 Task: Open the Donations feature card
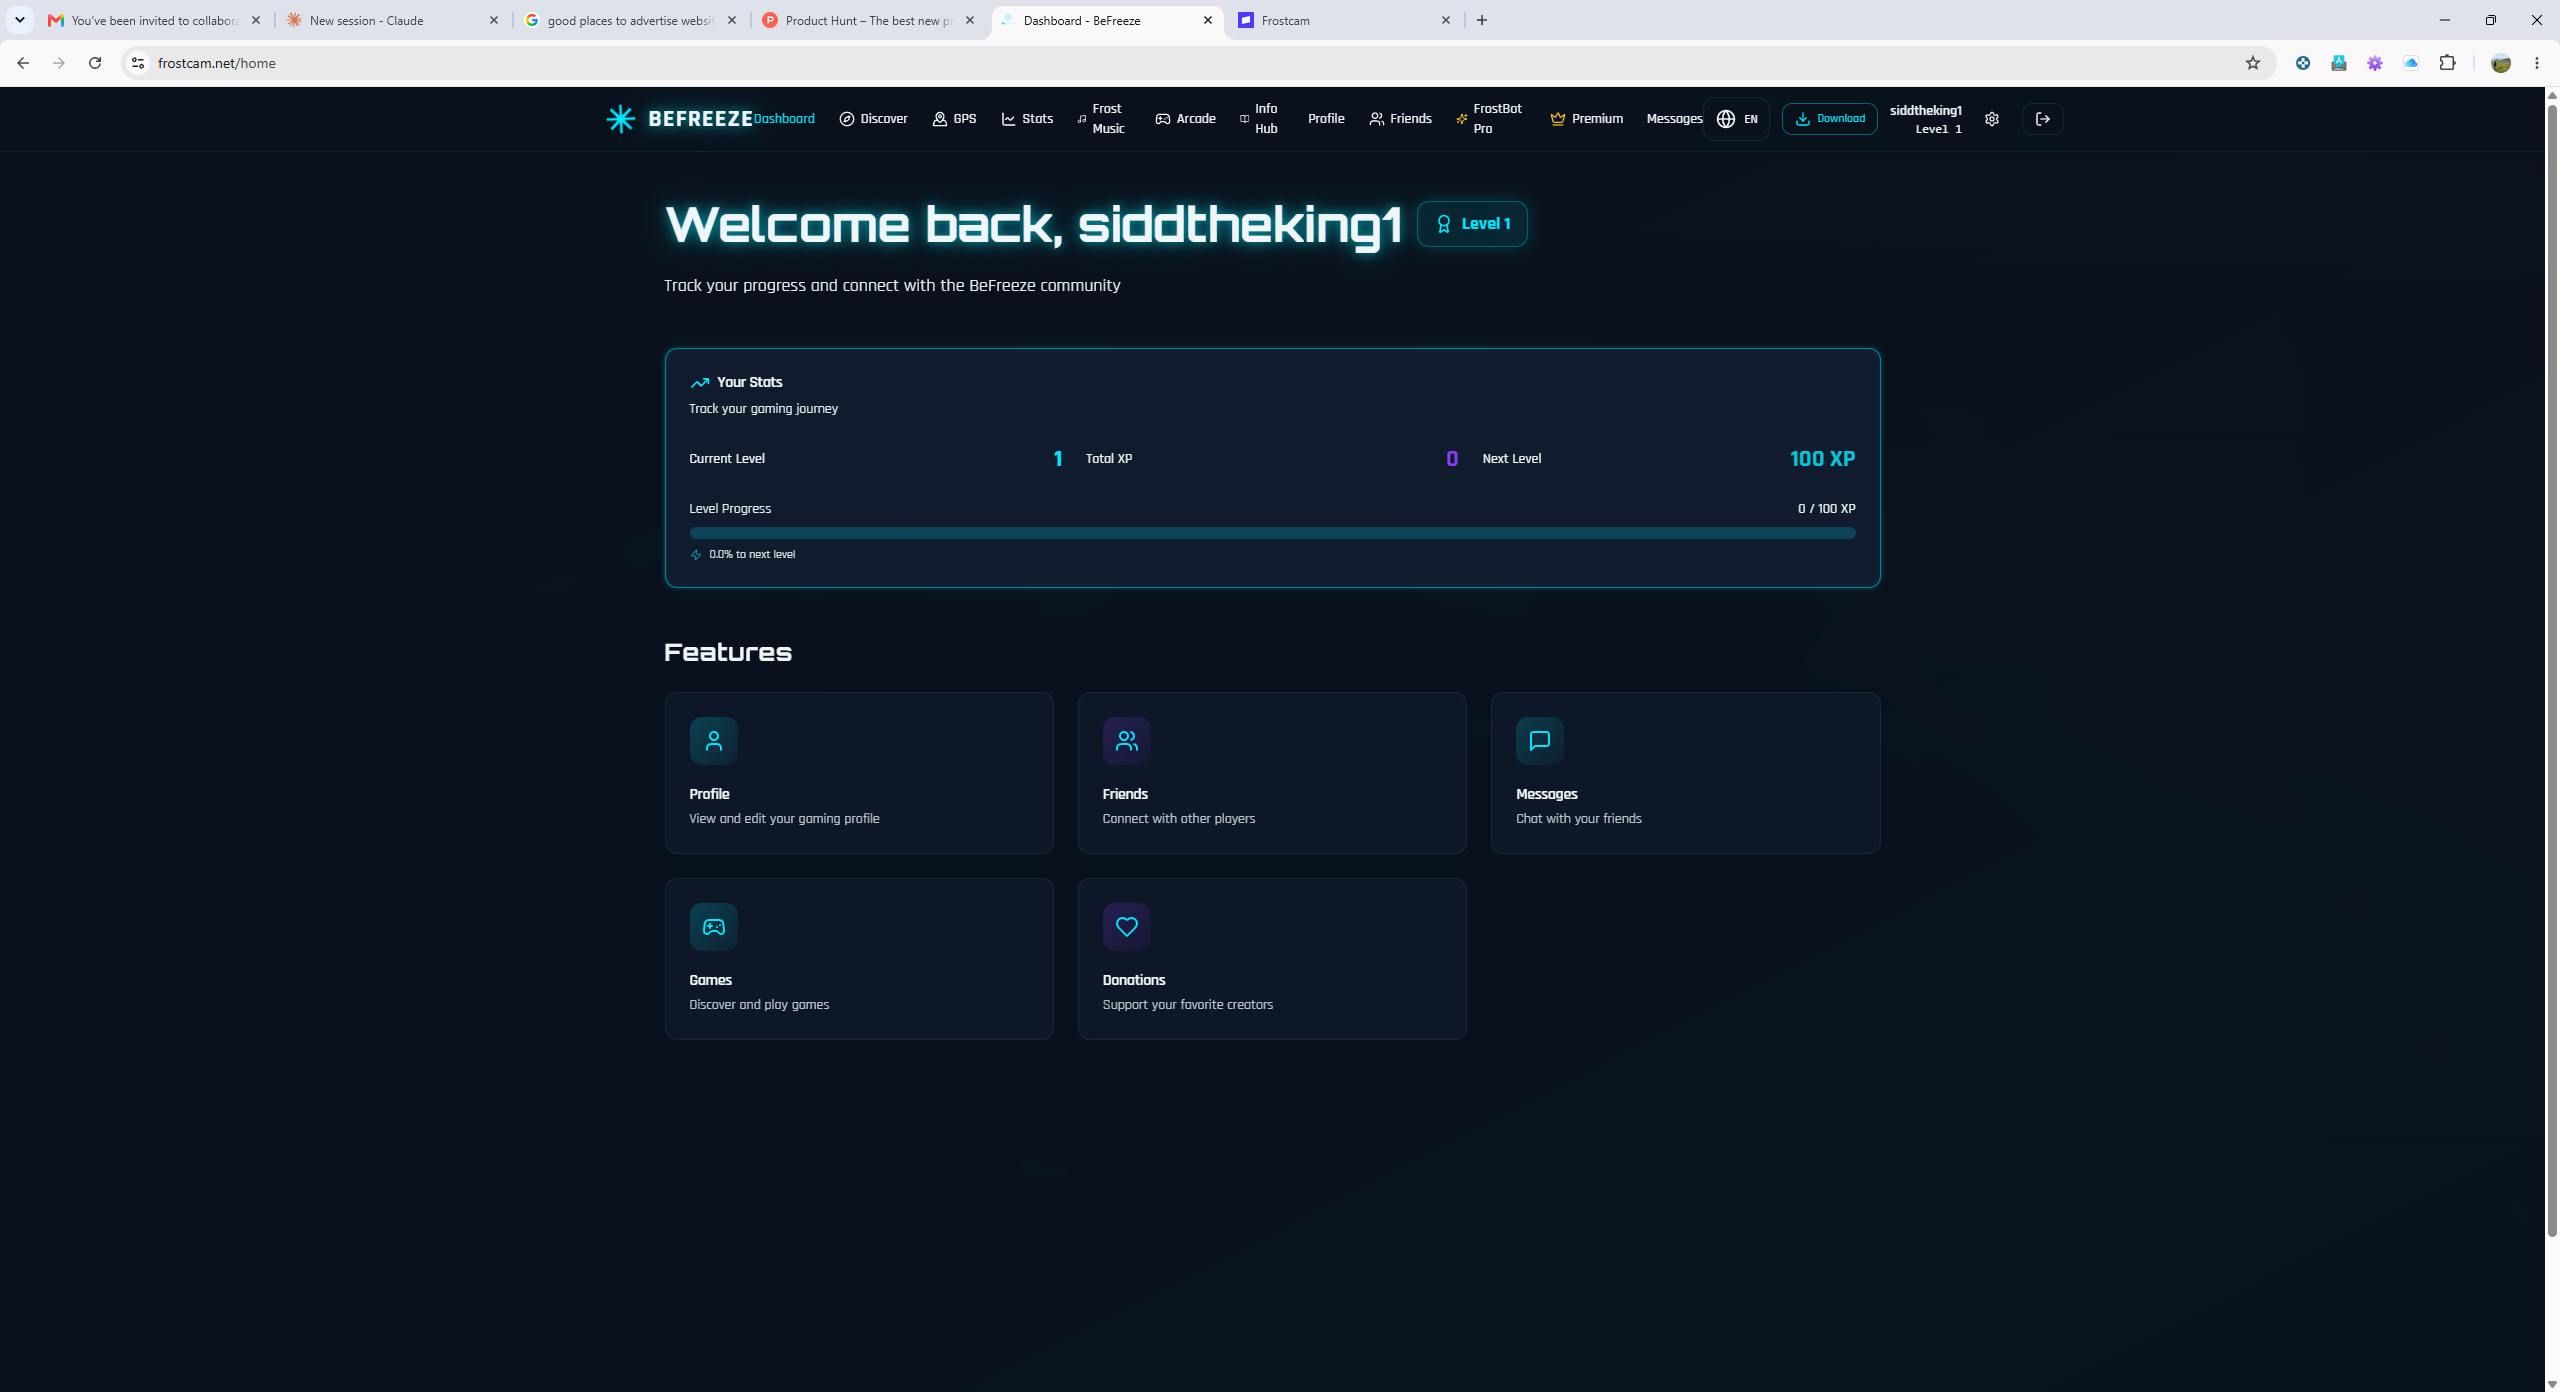pos(1271,958)
